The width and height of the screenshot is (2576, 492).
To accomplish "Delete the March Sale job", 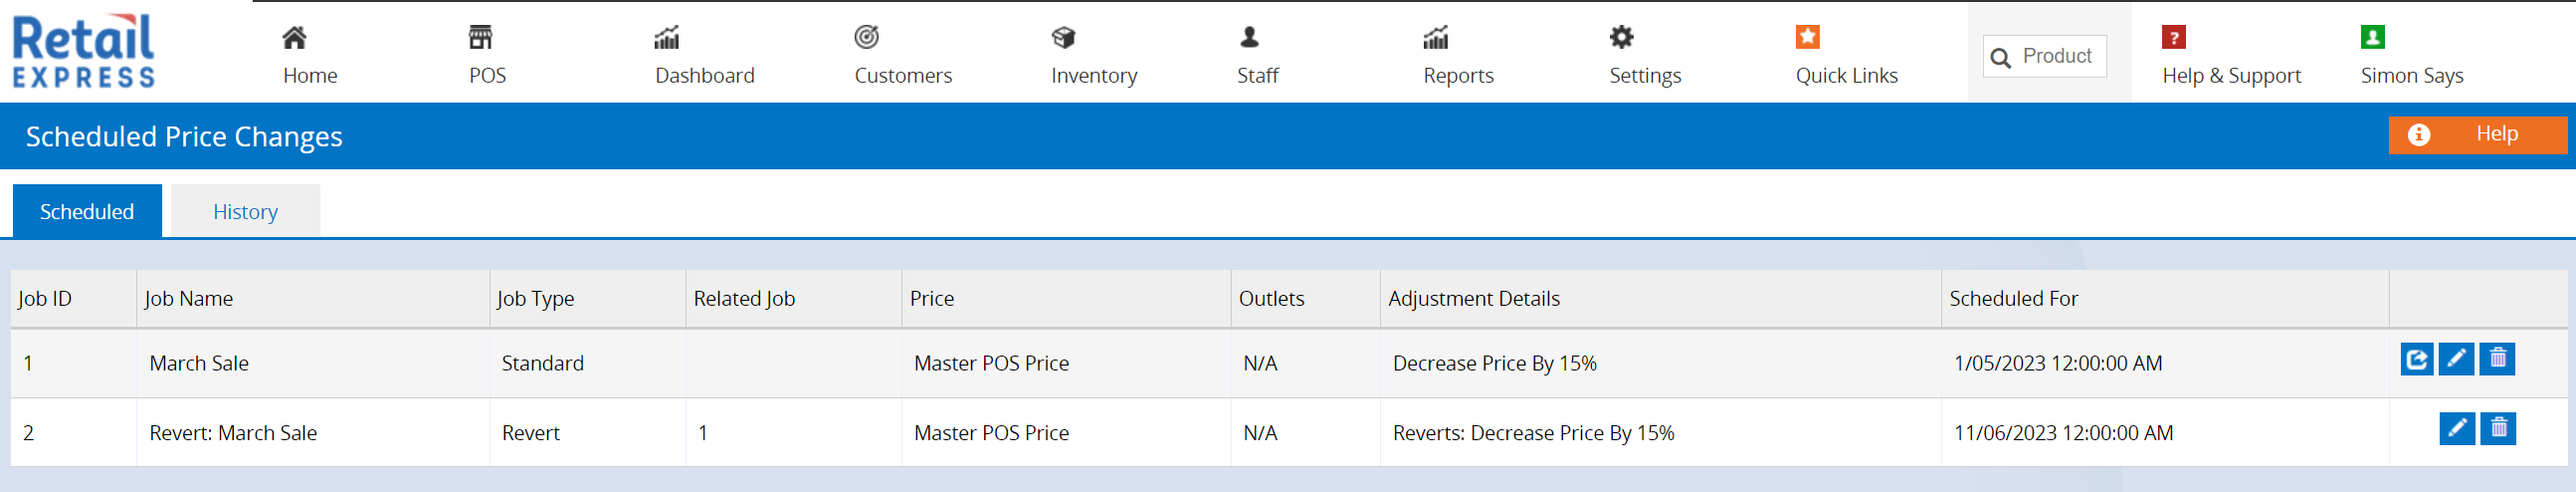I will 2498,359.
